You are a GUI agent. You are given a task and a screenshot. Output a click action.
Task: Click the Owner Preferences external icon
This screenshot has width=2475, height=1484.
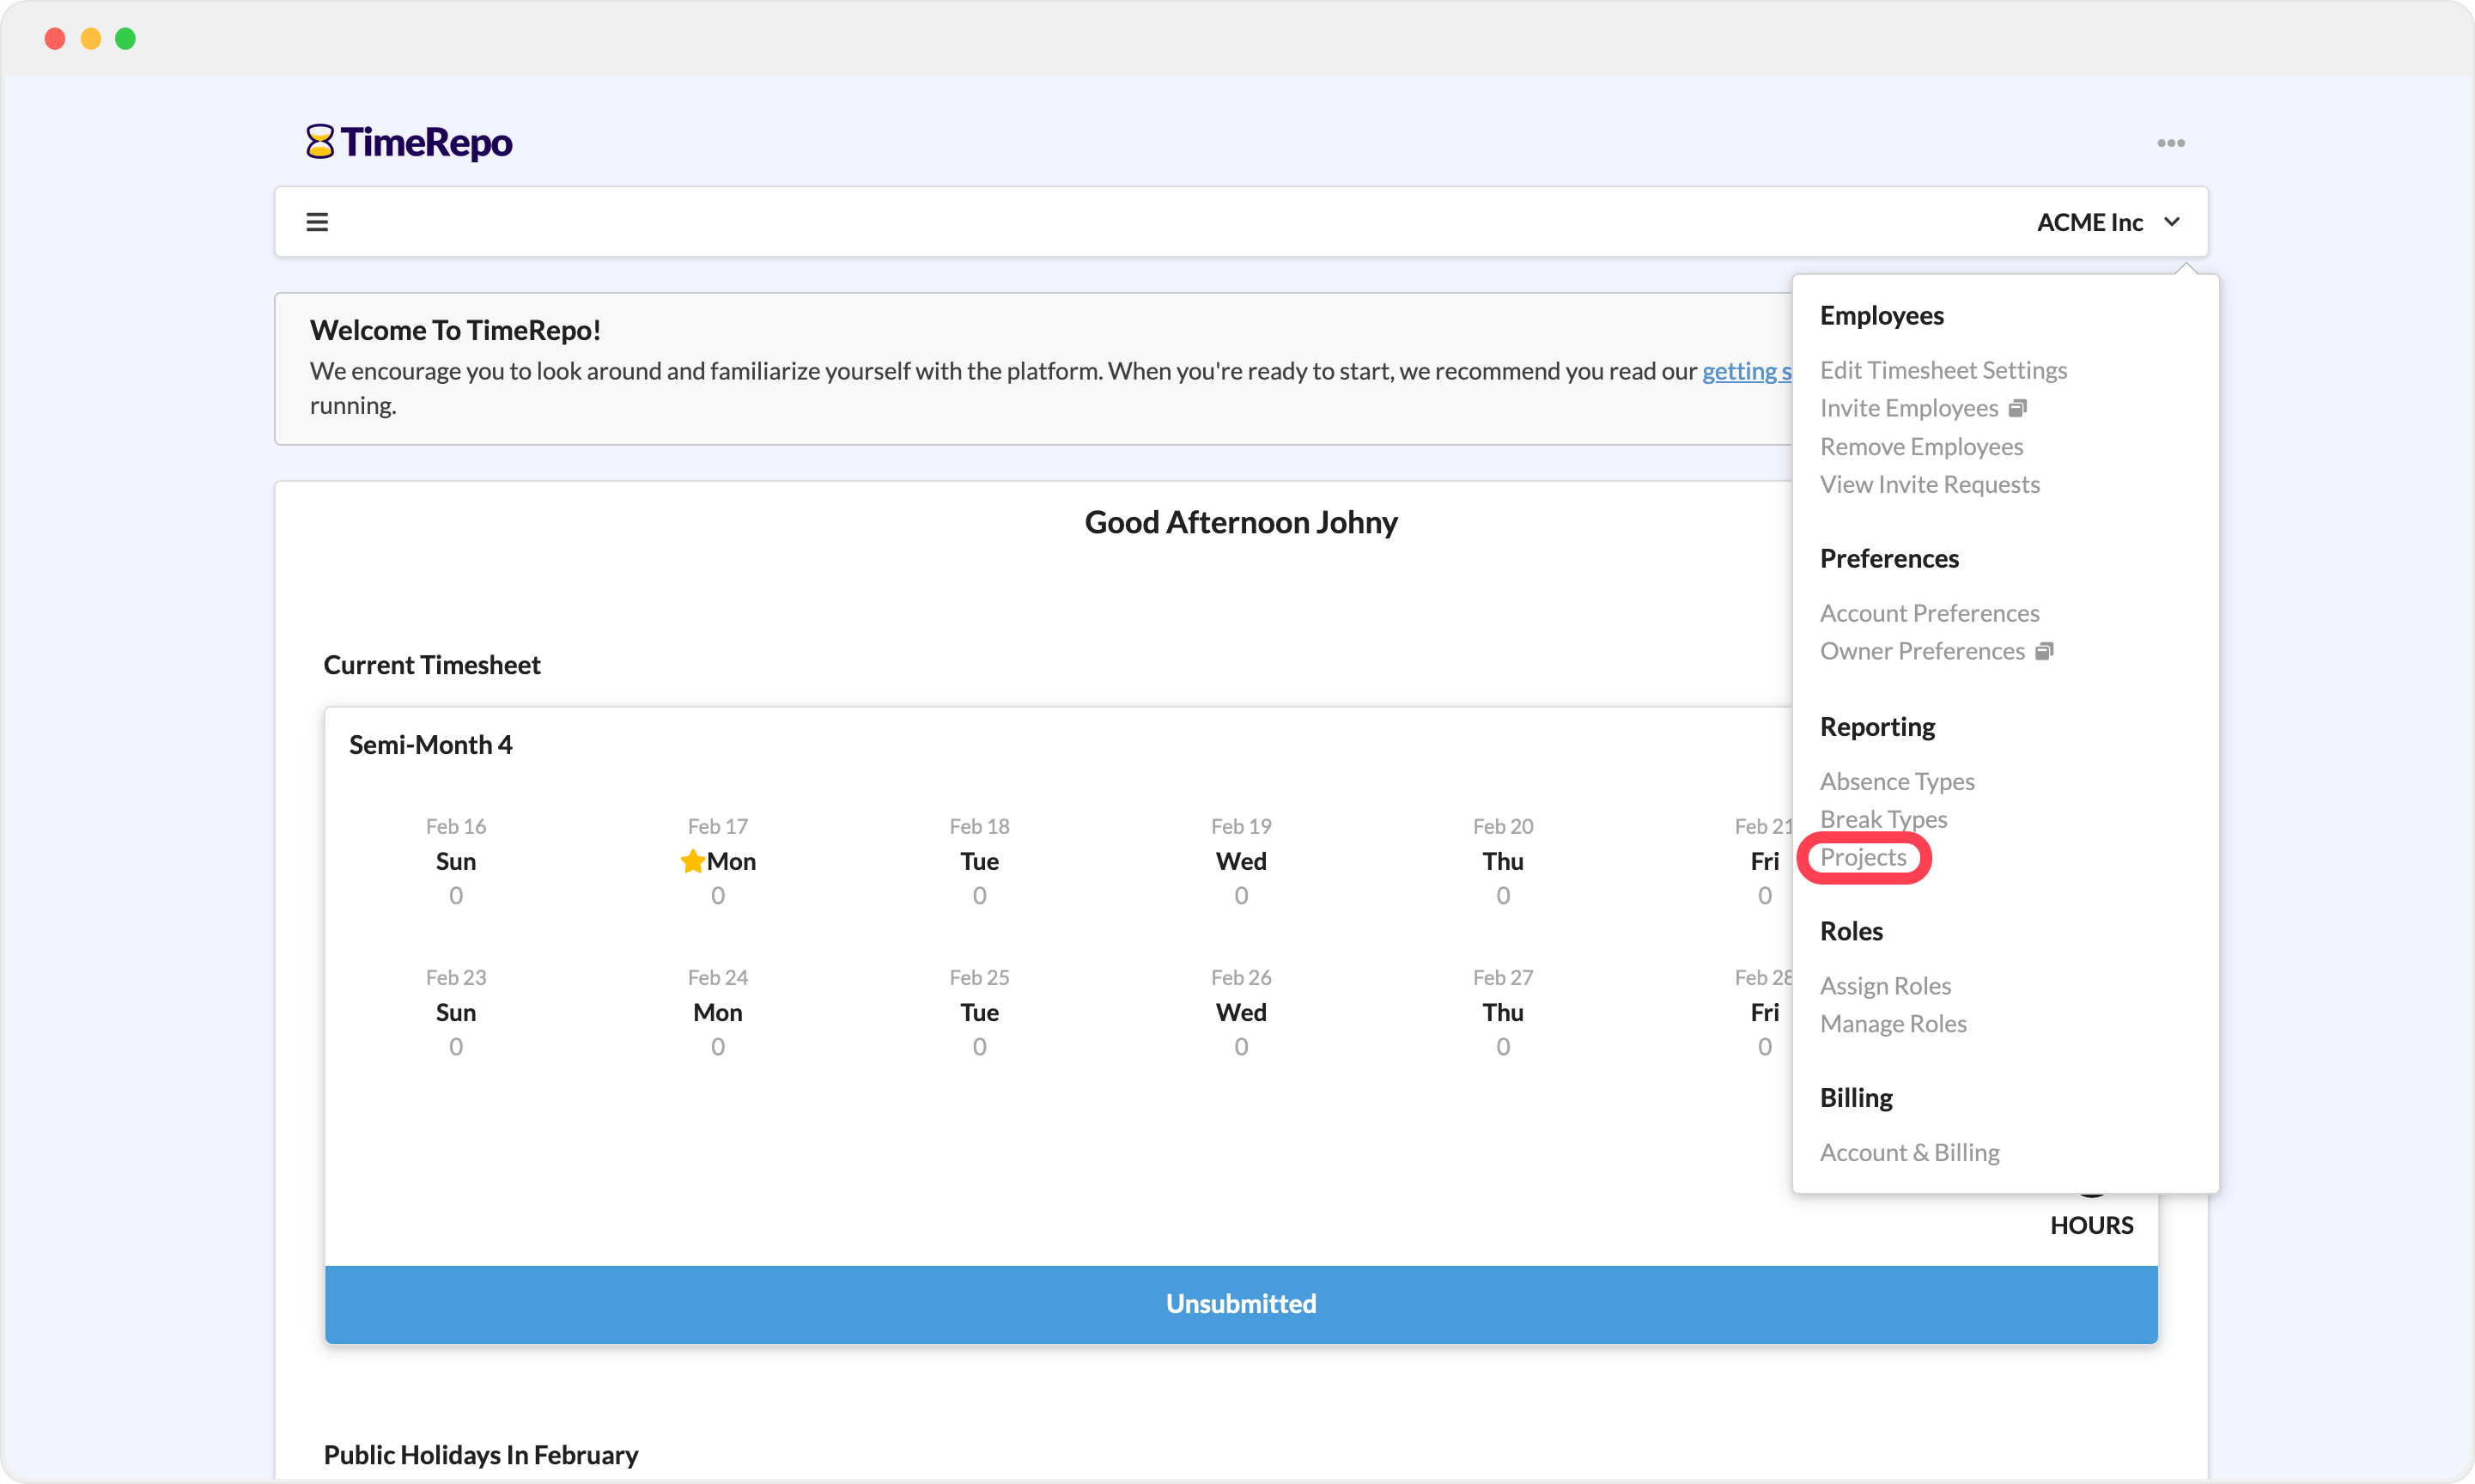2044,651
